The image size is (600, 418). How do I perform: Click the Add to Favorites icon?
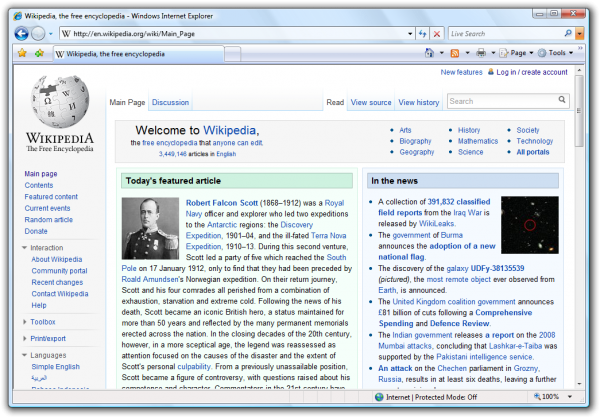[39, 53]
